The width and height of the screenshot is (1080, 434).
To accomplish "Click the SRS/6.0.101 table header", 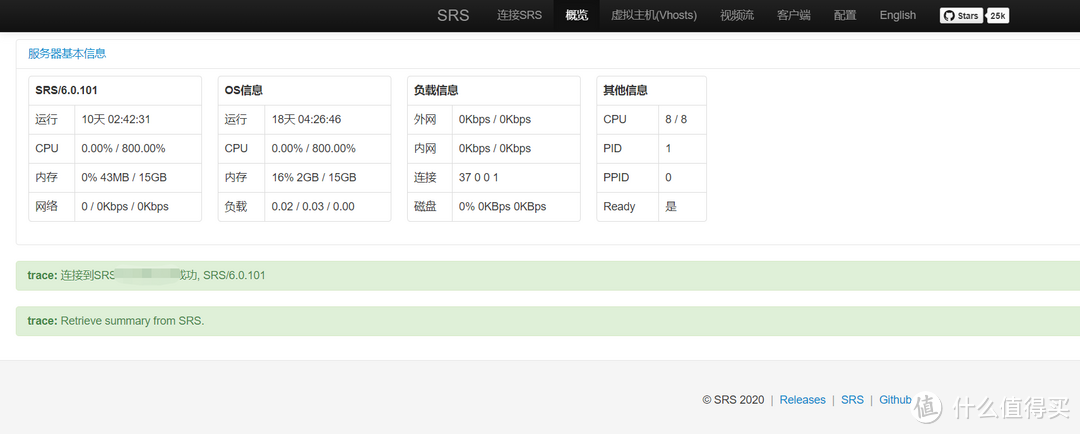I will 62,90.
